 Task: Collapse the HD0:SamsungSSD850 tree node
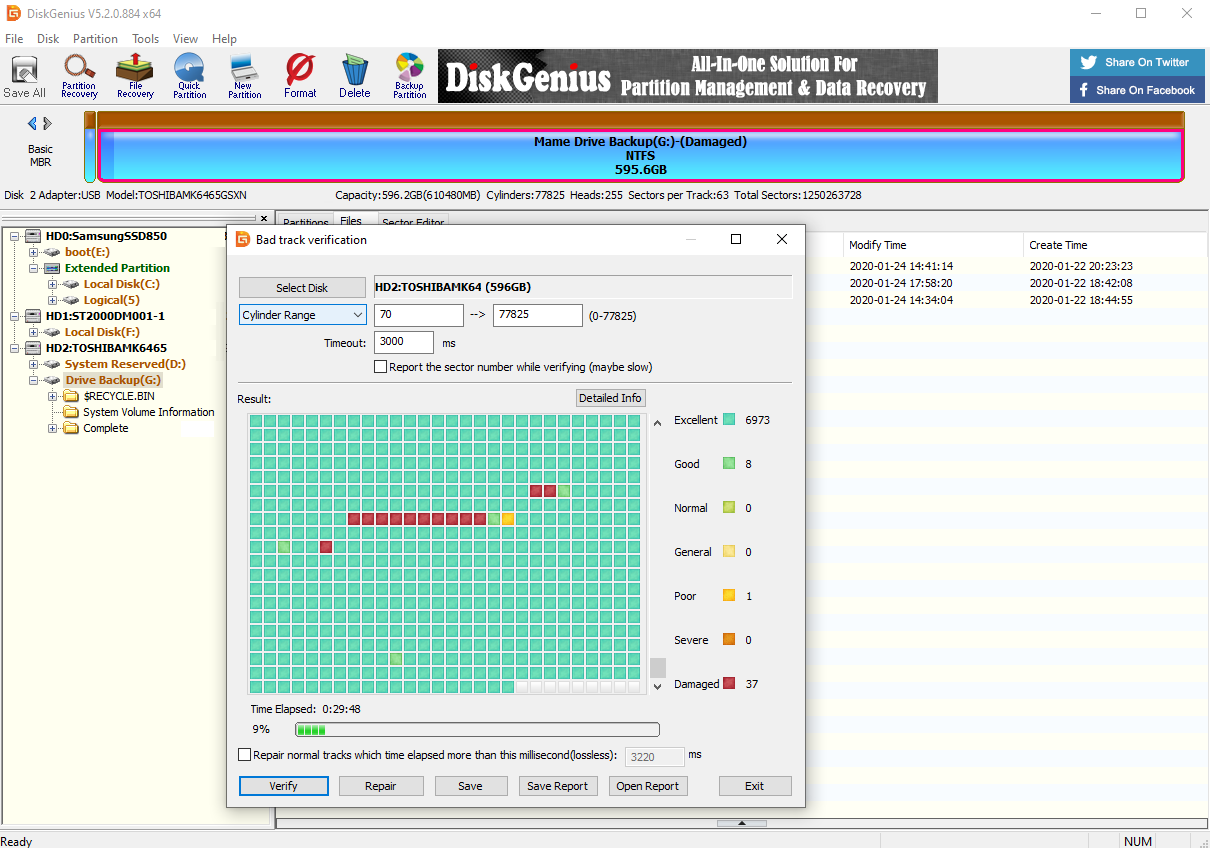click(15, 236)
